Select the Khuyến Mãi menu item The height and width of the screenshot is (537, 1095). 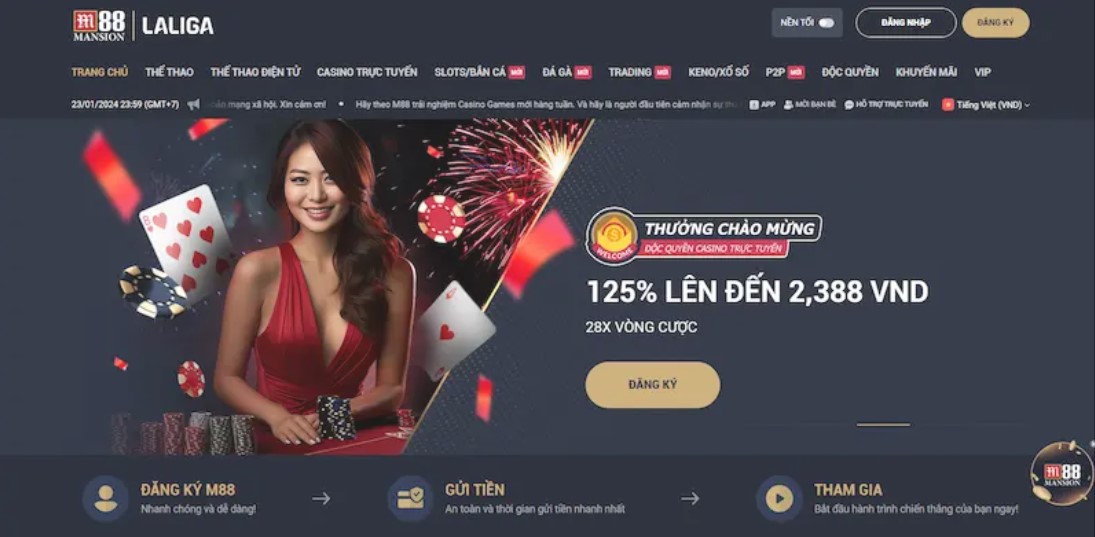tap(926, 72)
